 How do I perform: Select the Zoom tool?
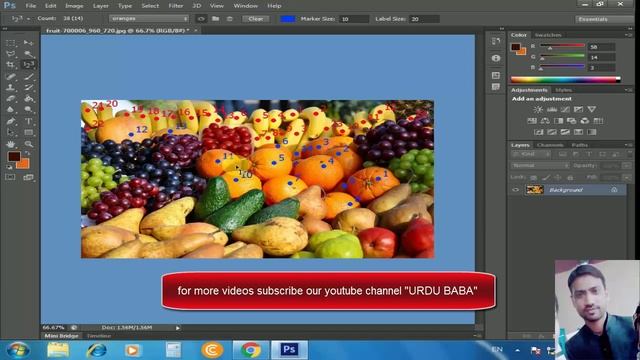pyautogui.click(x=28, y=144)
